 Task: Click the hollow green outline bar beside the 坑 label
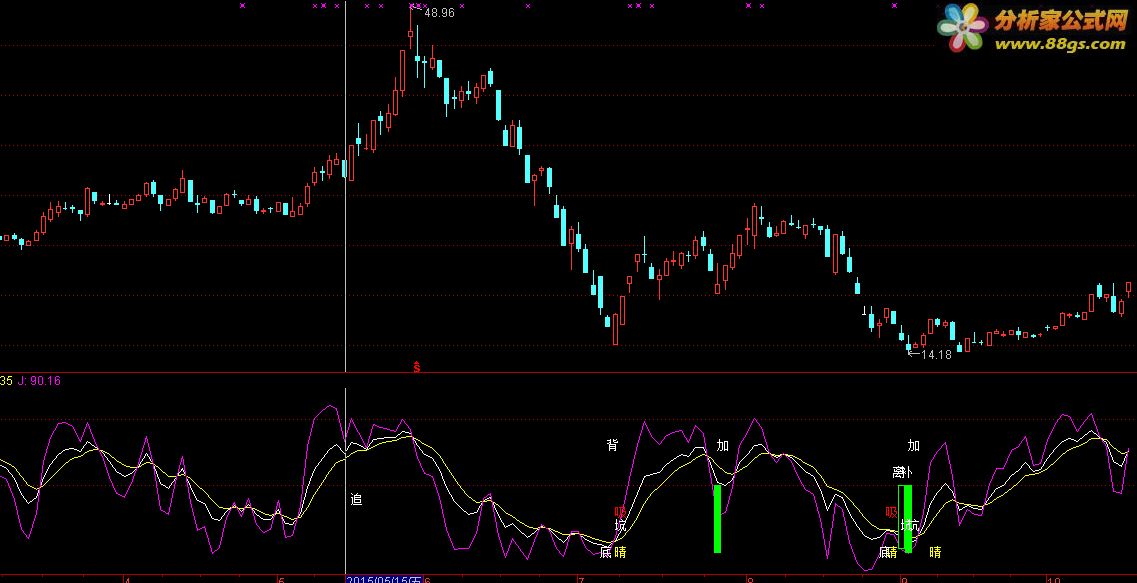[901, 516]
